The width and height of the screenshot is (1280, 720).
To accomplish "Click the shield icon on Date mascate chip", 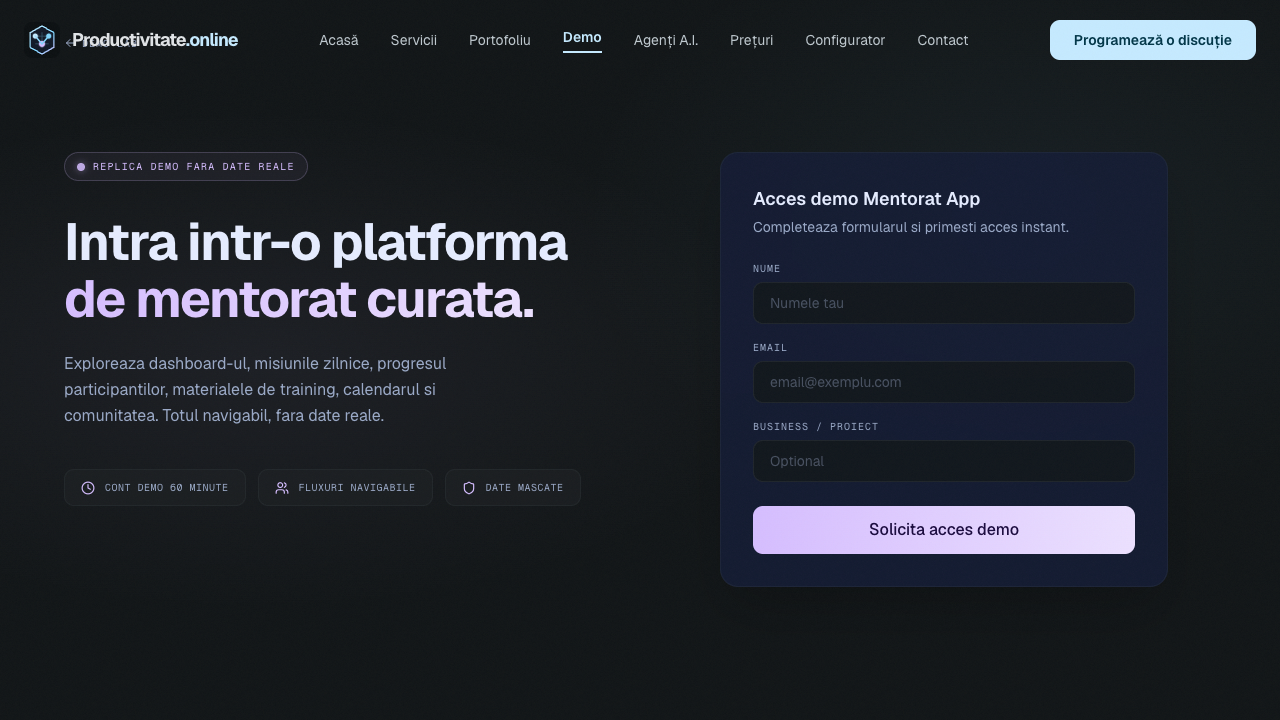I will pos(469,488).
